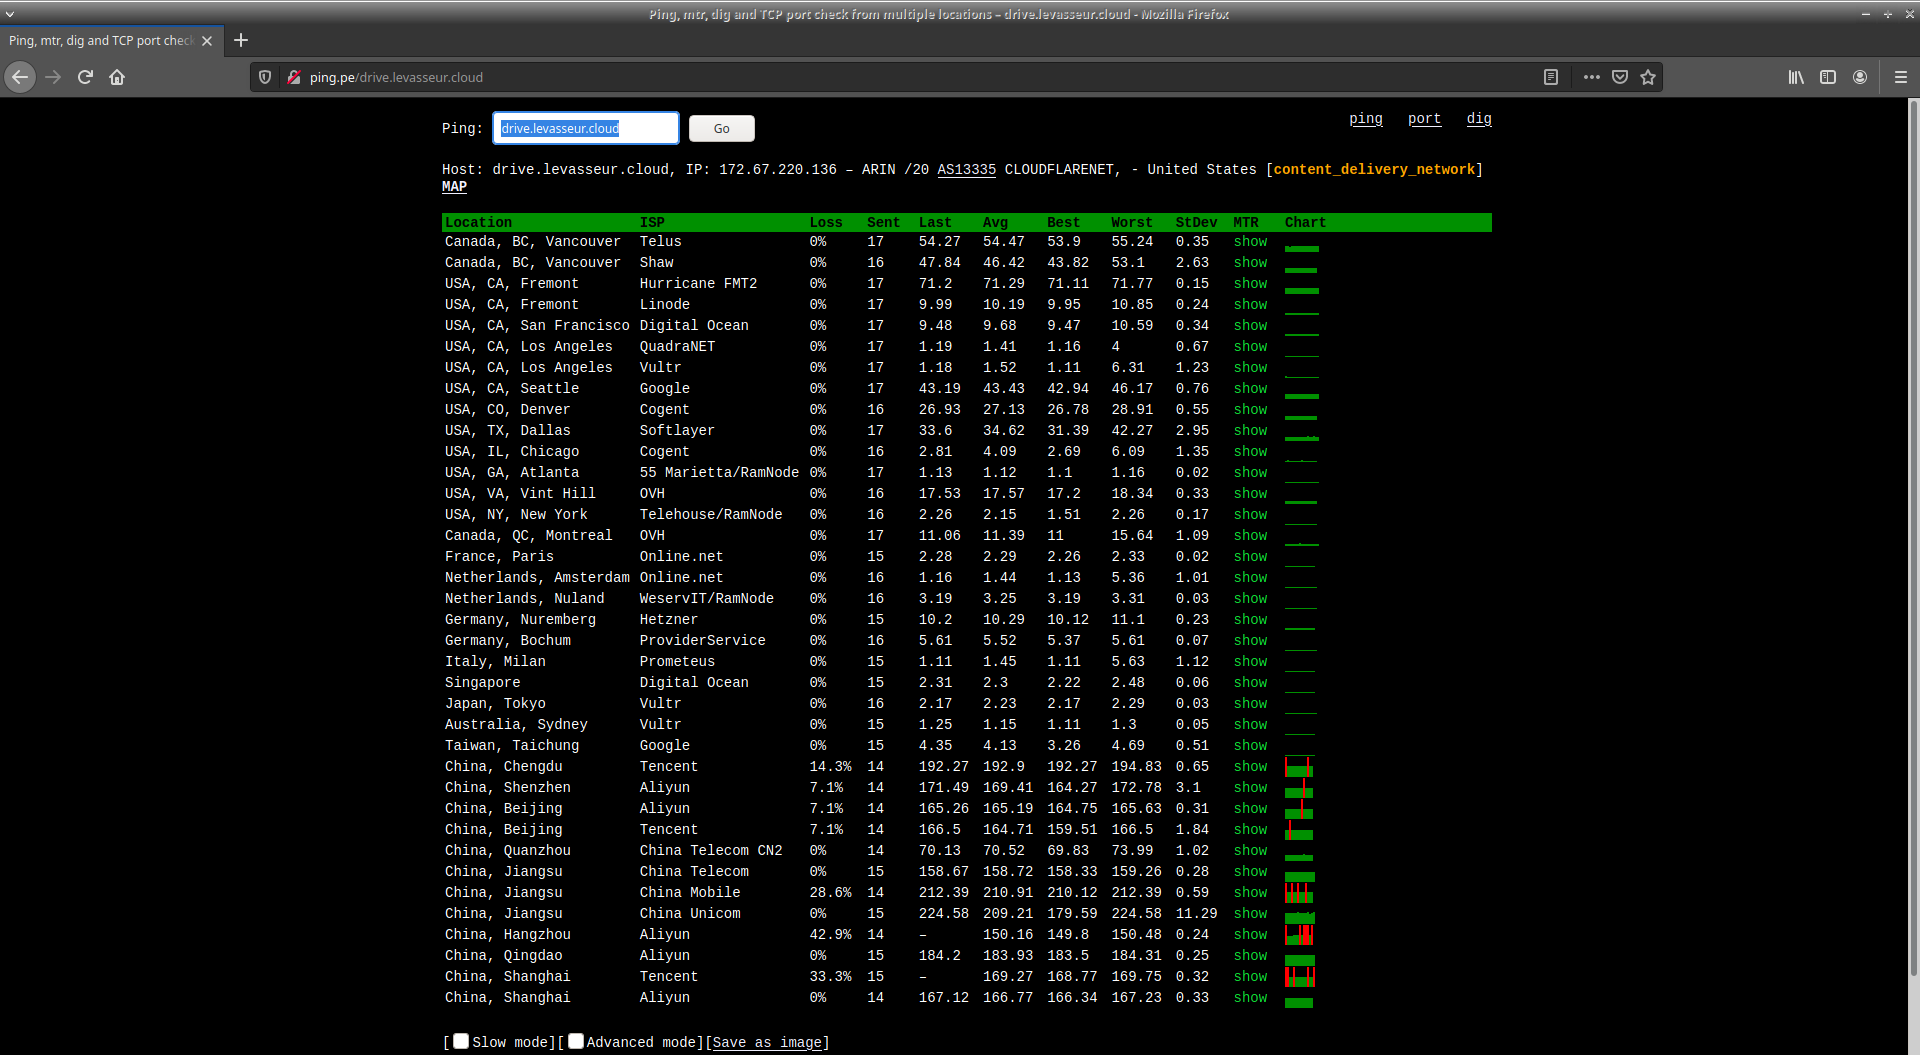Enable Advanced mode checkbox
The height and width of the screenshot is (1055, 1920).
point(576,1041)
